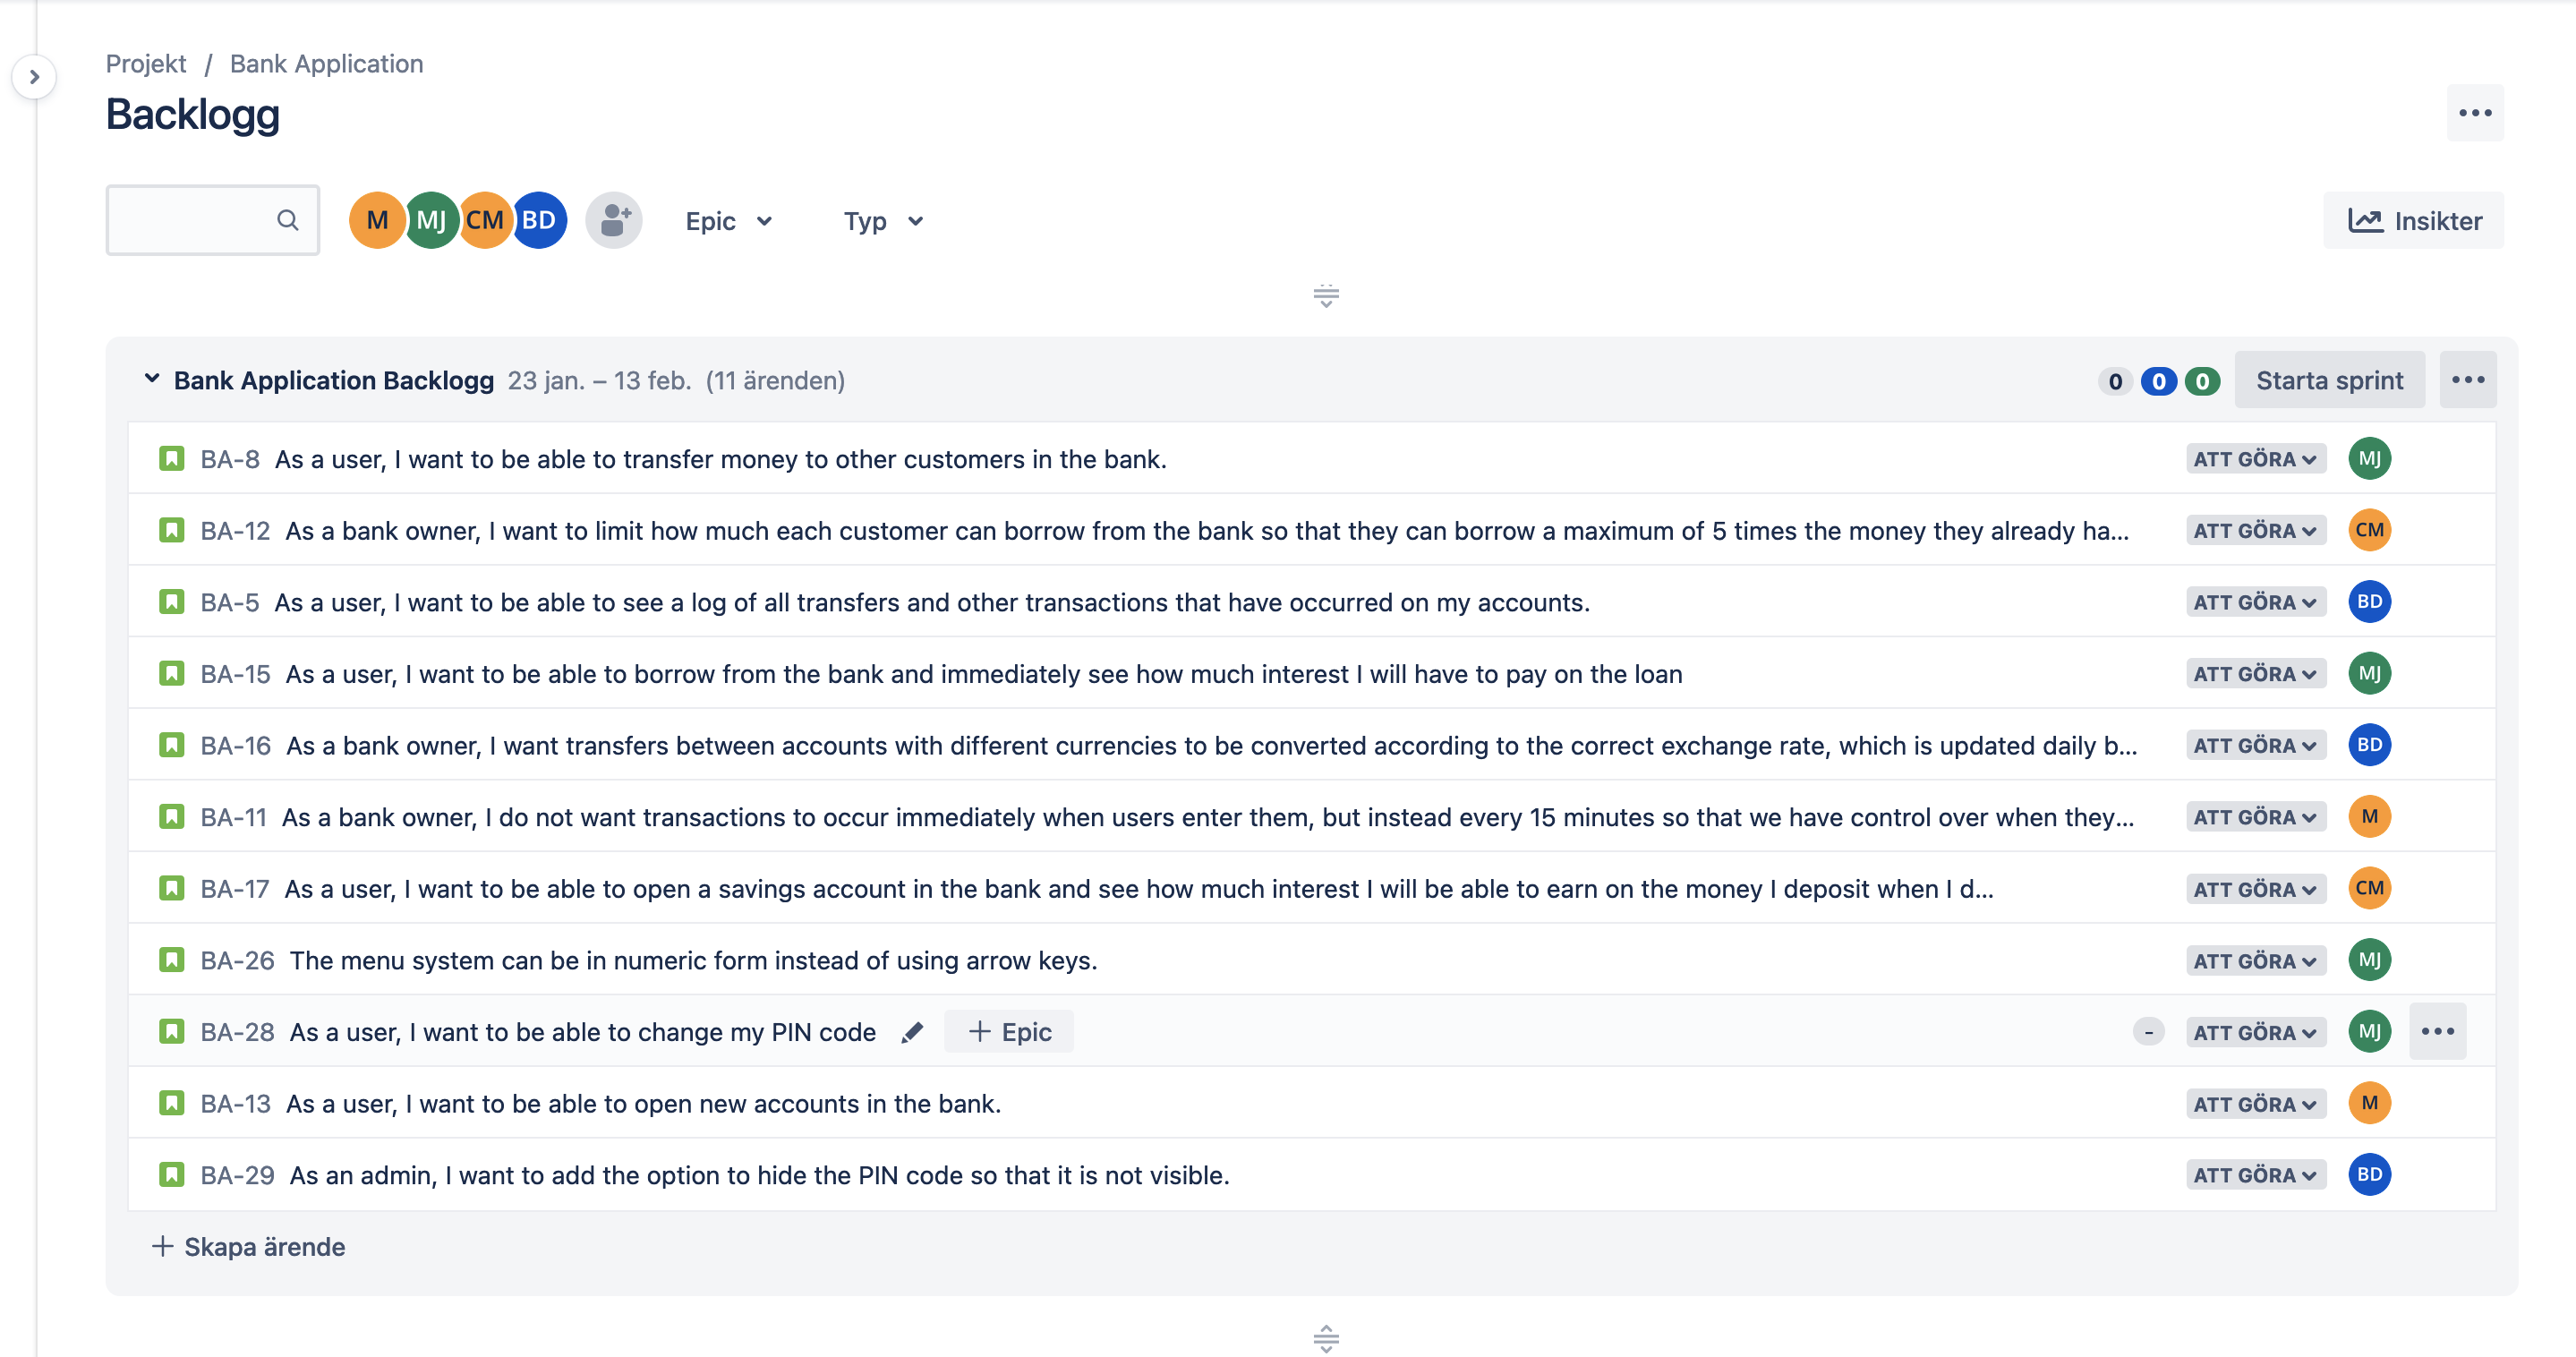
Task: Open the sprint actions menu
Action: 2468,379
